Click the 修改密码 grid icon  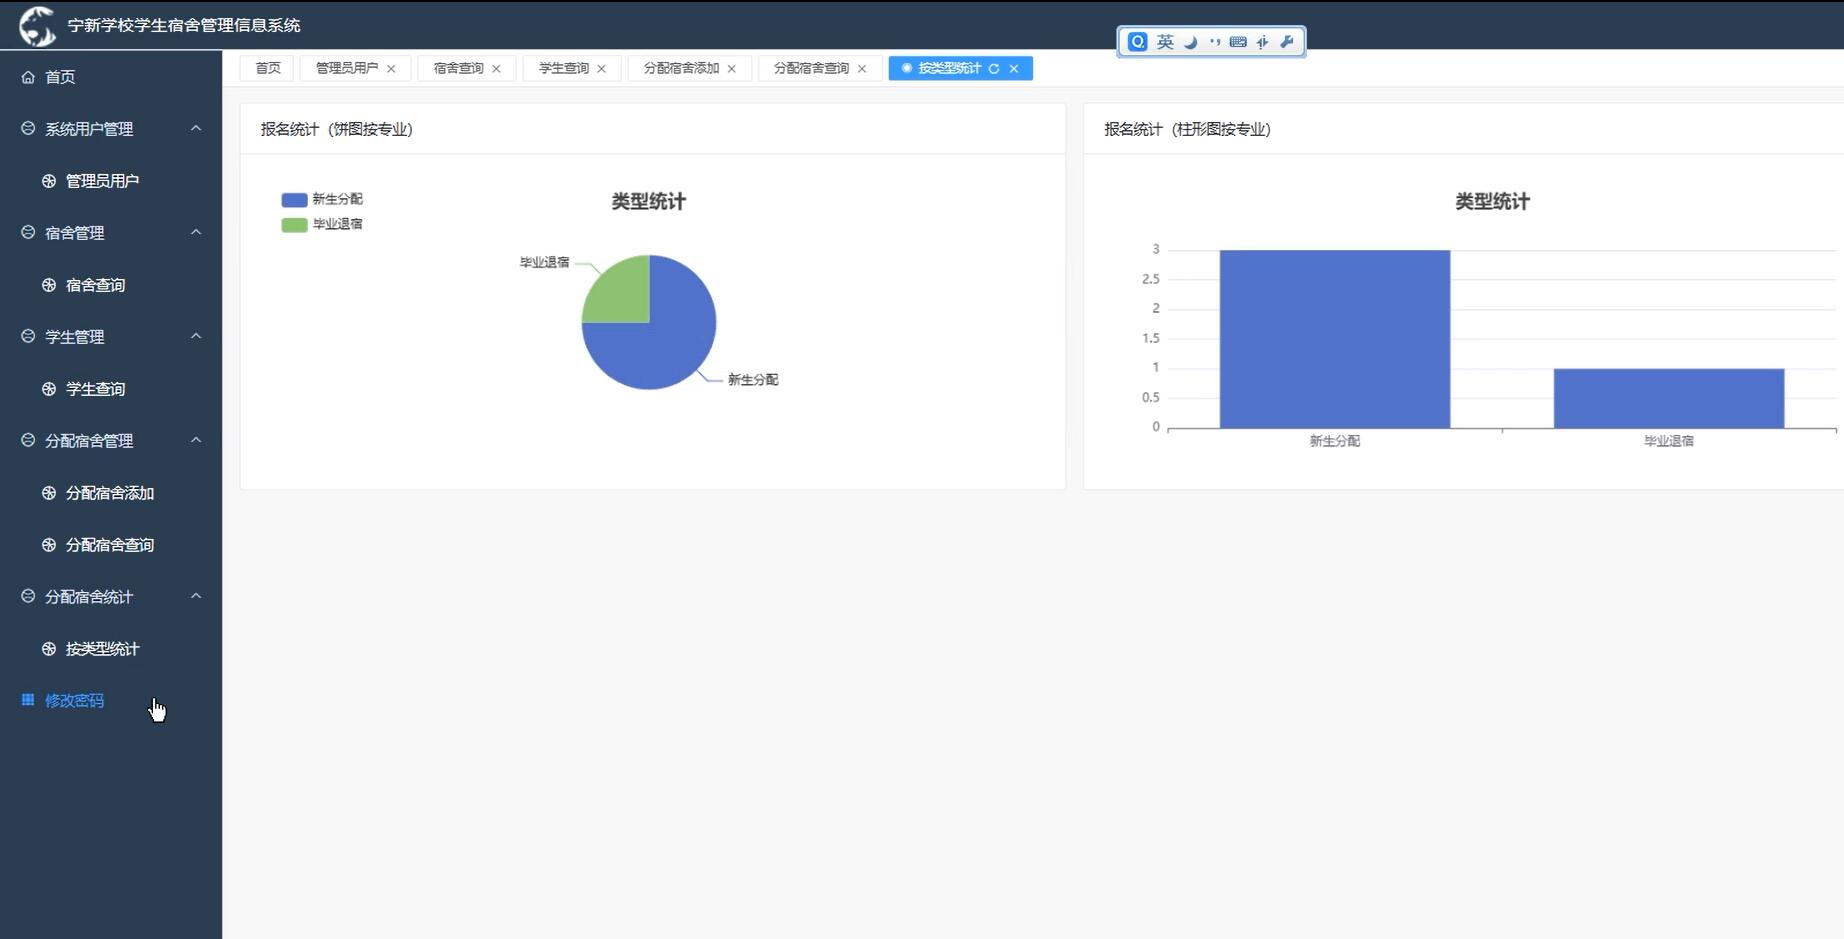(x=27, y=700)
